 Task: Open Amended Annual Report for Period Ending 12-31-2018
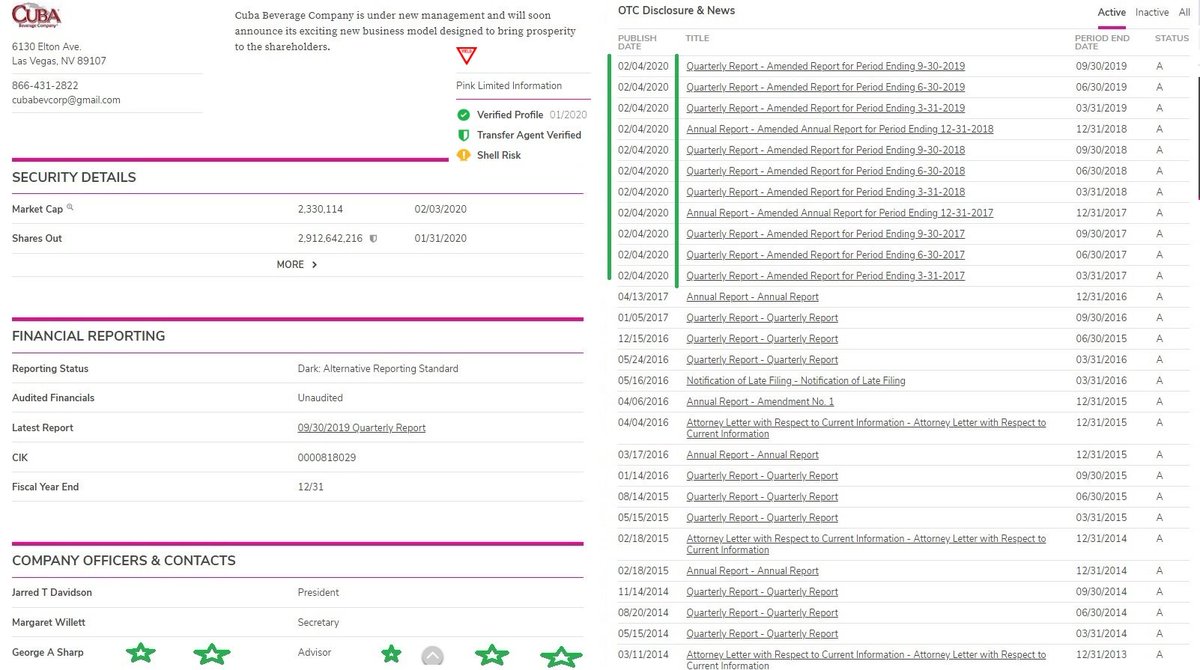pyautogui.click(x=840, y=129)
